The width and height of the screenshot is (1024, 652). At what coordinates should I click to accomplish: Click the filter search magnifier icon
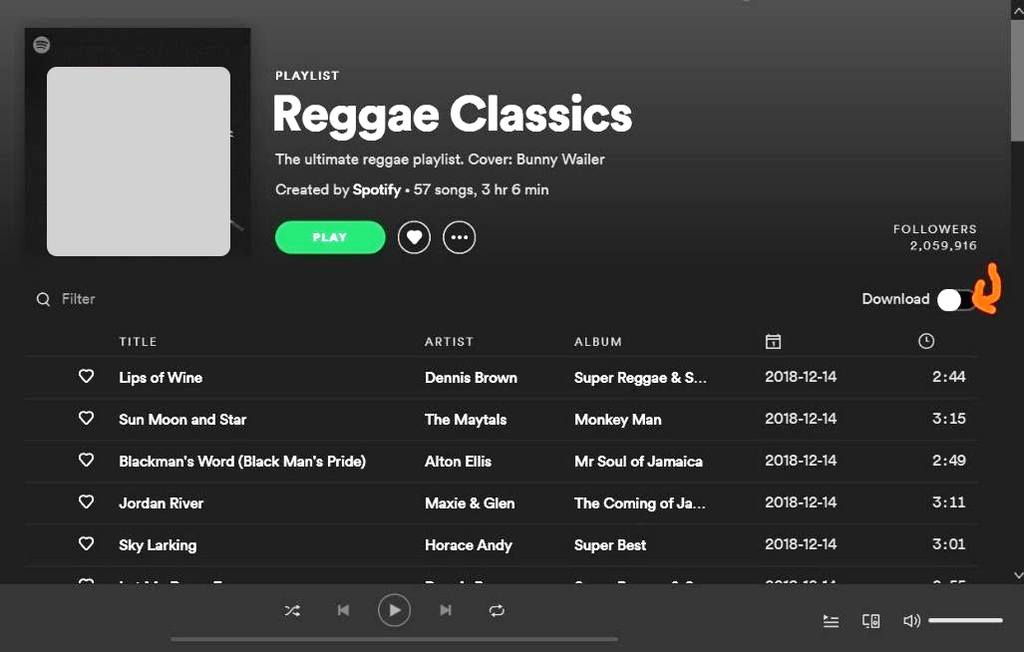coord(43,299)
